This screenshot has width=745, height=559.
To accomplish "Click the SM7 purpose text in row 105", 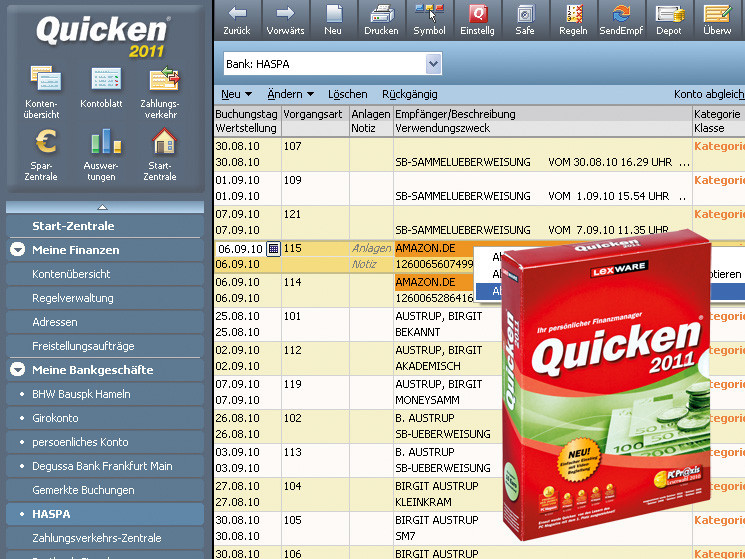I will tap(405, 536).
